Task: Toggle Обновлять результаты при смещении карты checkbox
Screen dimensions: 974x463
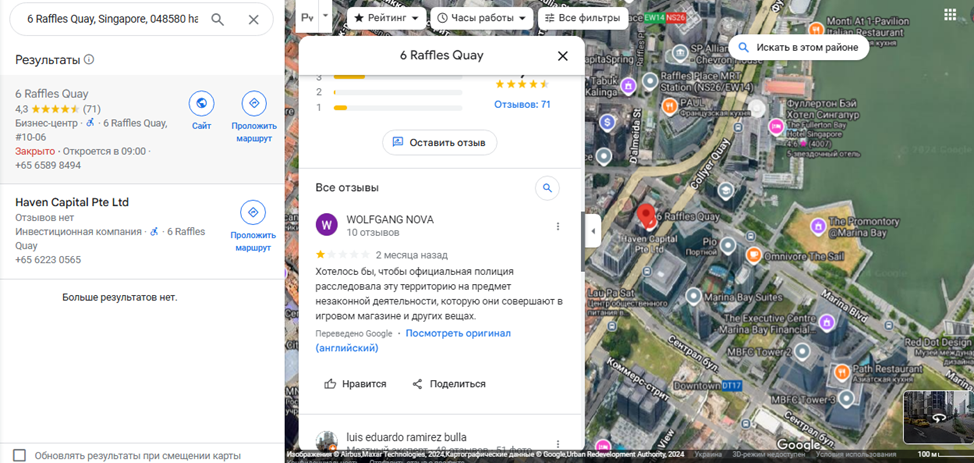Action: [20, 456]
